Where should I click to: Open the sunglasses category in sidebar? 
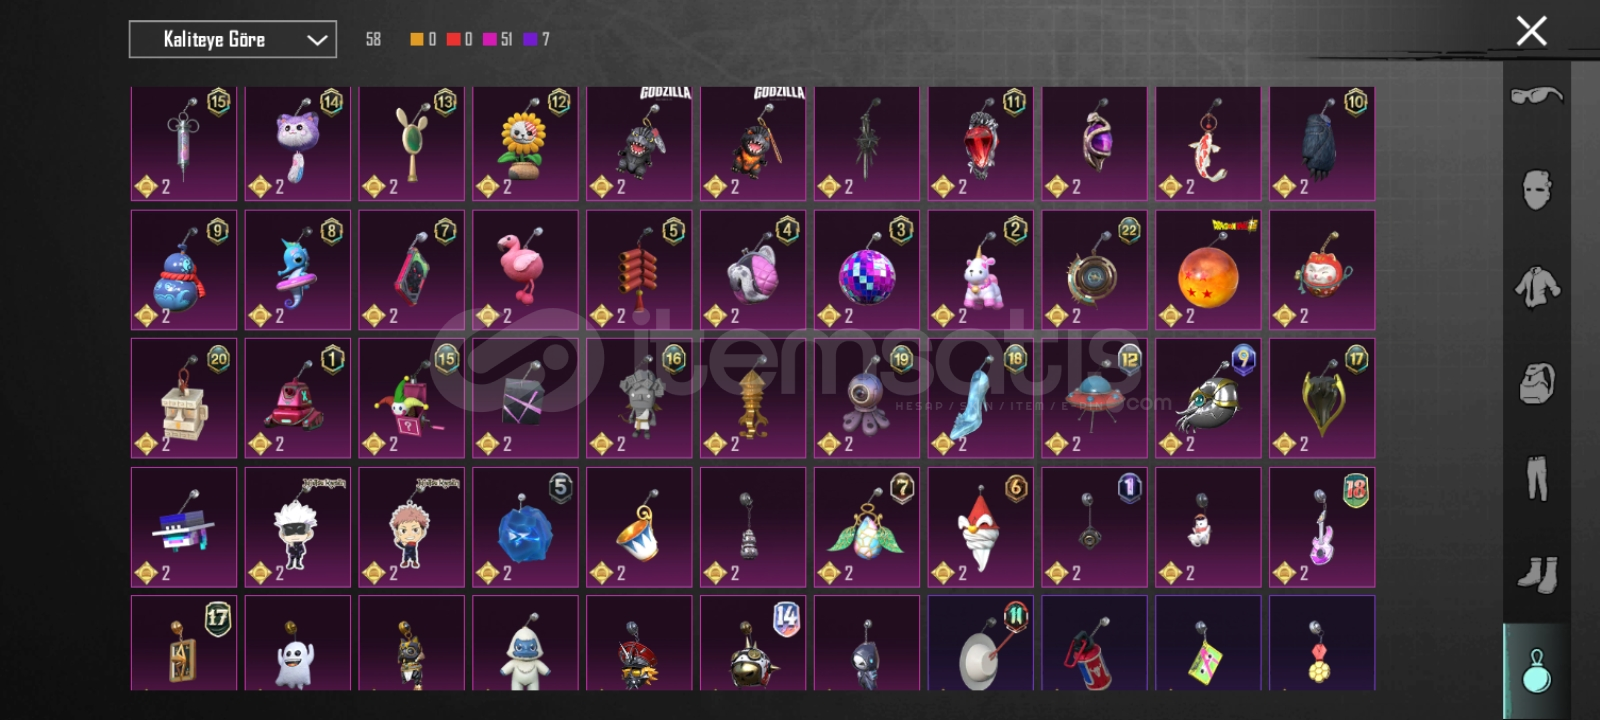point(1537,96)
